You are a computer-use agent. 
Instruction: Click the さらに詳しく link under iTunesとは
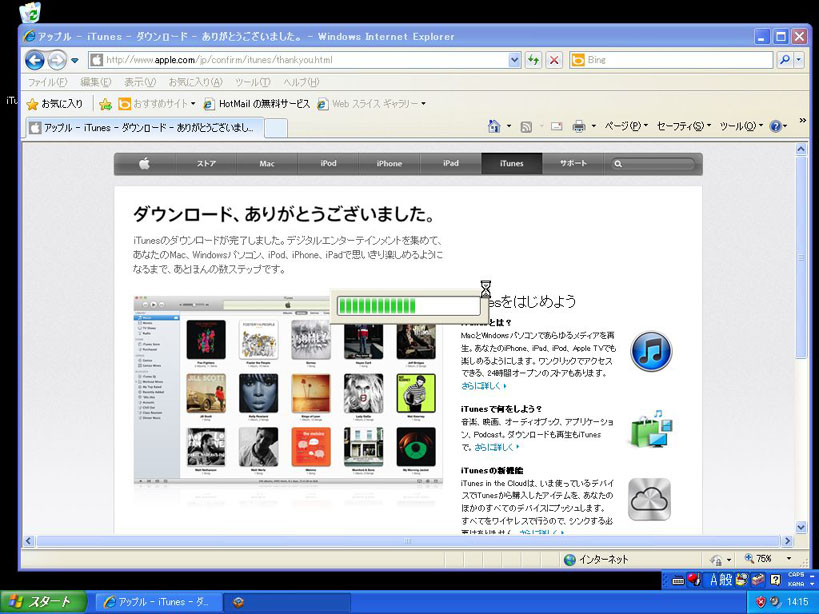(484, 386)
